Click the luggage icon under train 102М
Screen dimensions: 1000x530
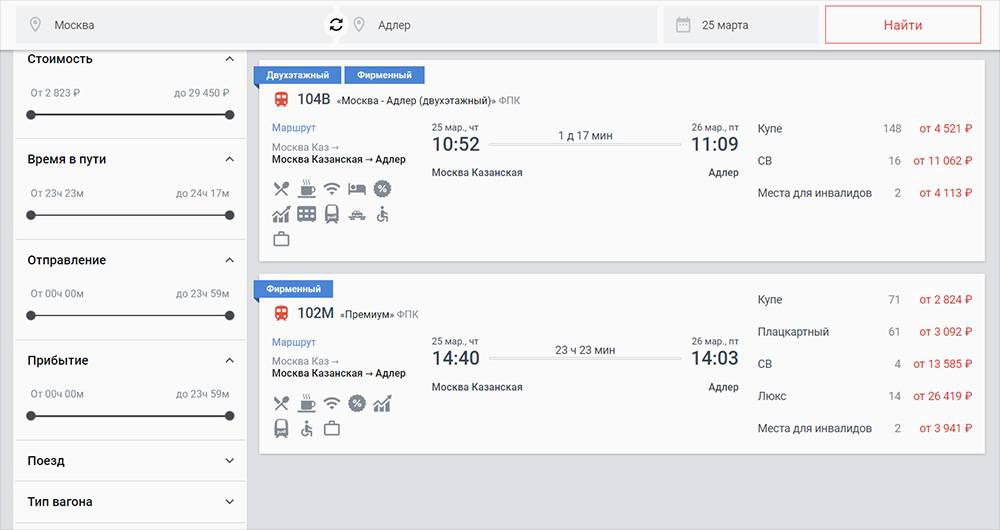point(332,429)
